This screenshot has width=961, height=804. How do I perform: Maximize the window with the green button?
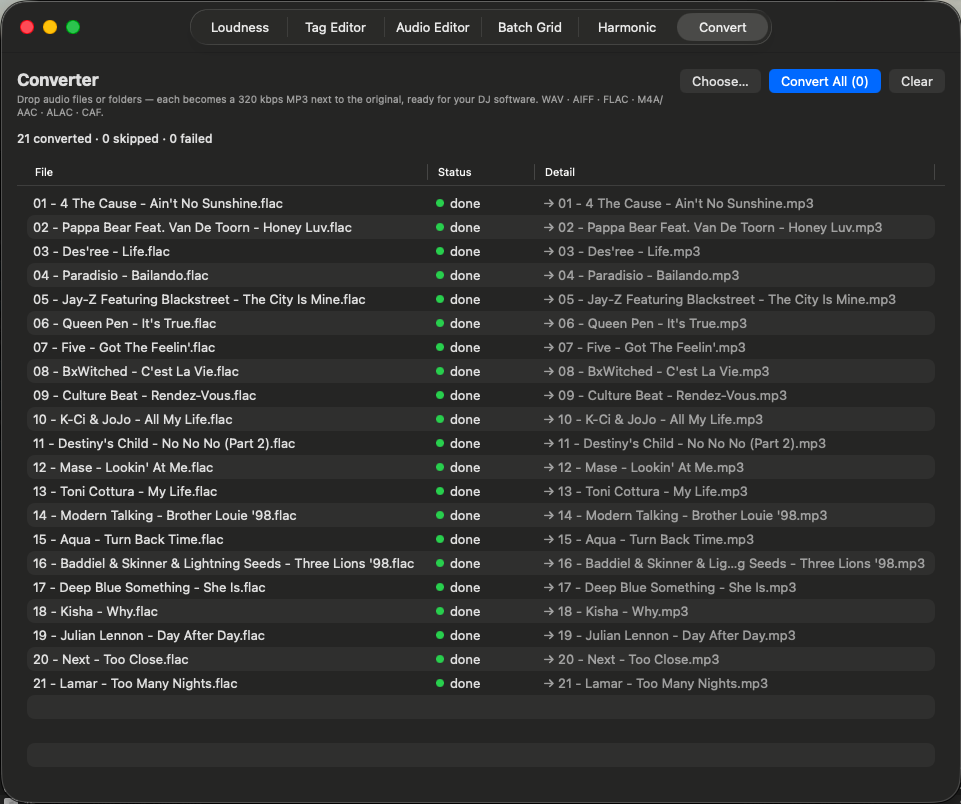tap(73, 27)
